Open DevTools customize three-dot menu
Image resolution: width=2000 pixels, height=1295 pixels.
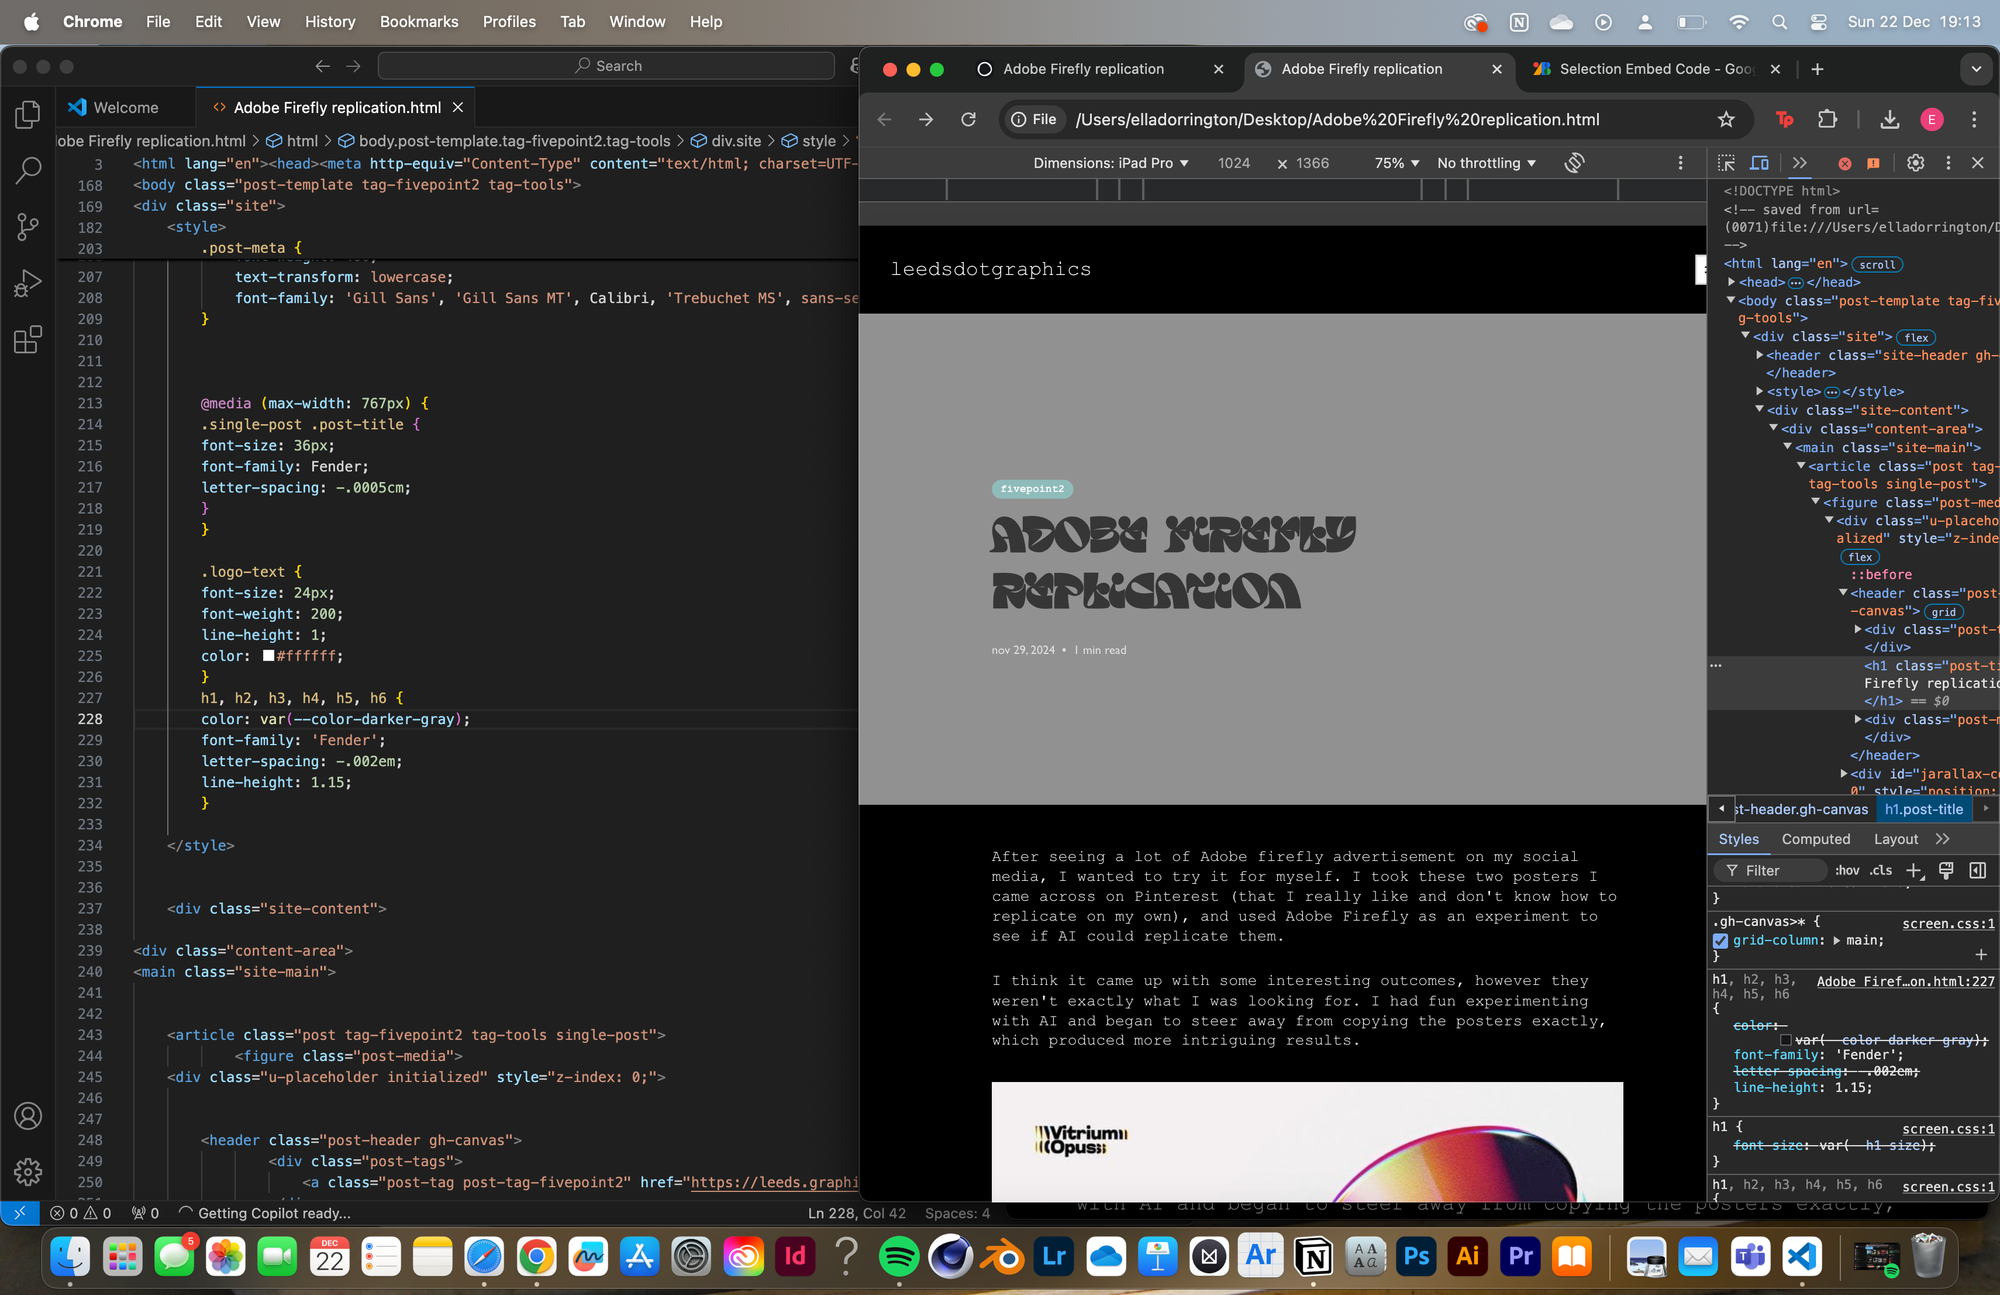tap(1948, 163)
